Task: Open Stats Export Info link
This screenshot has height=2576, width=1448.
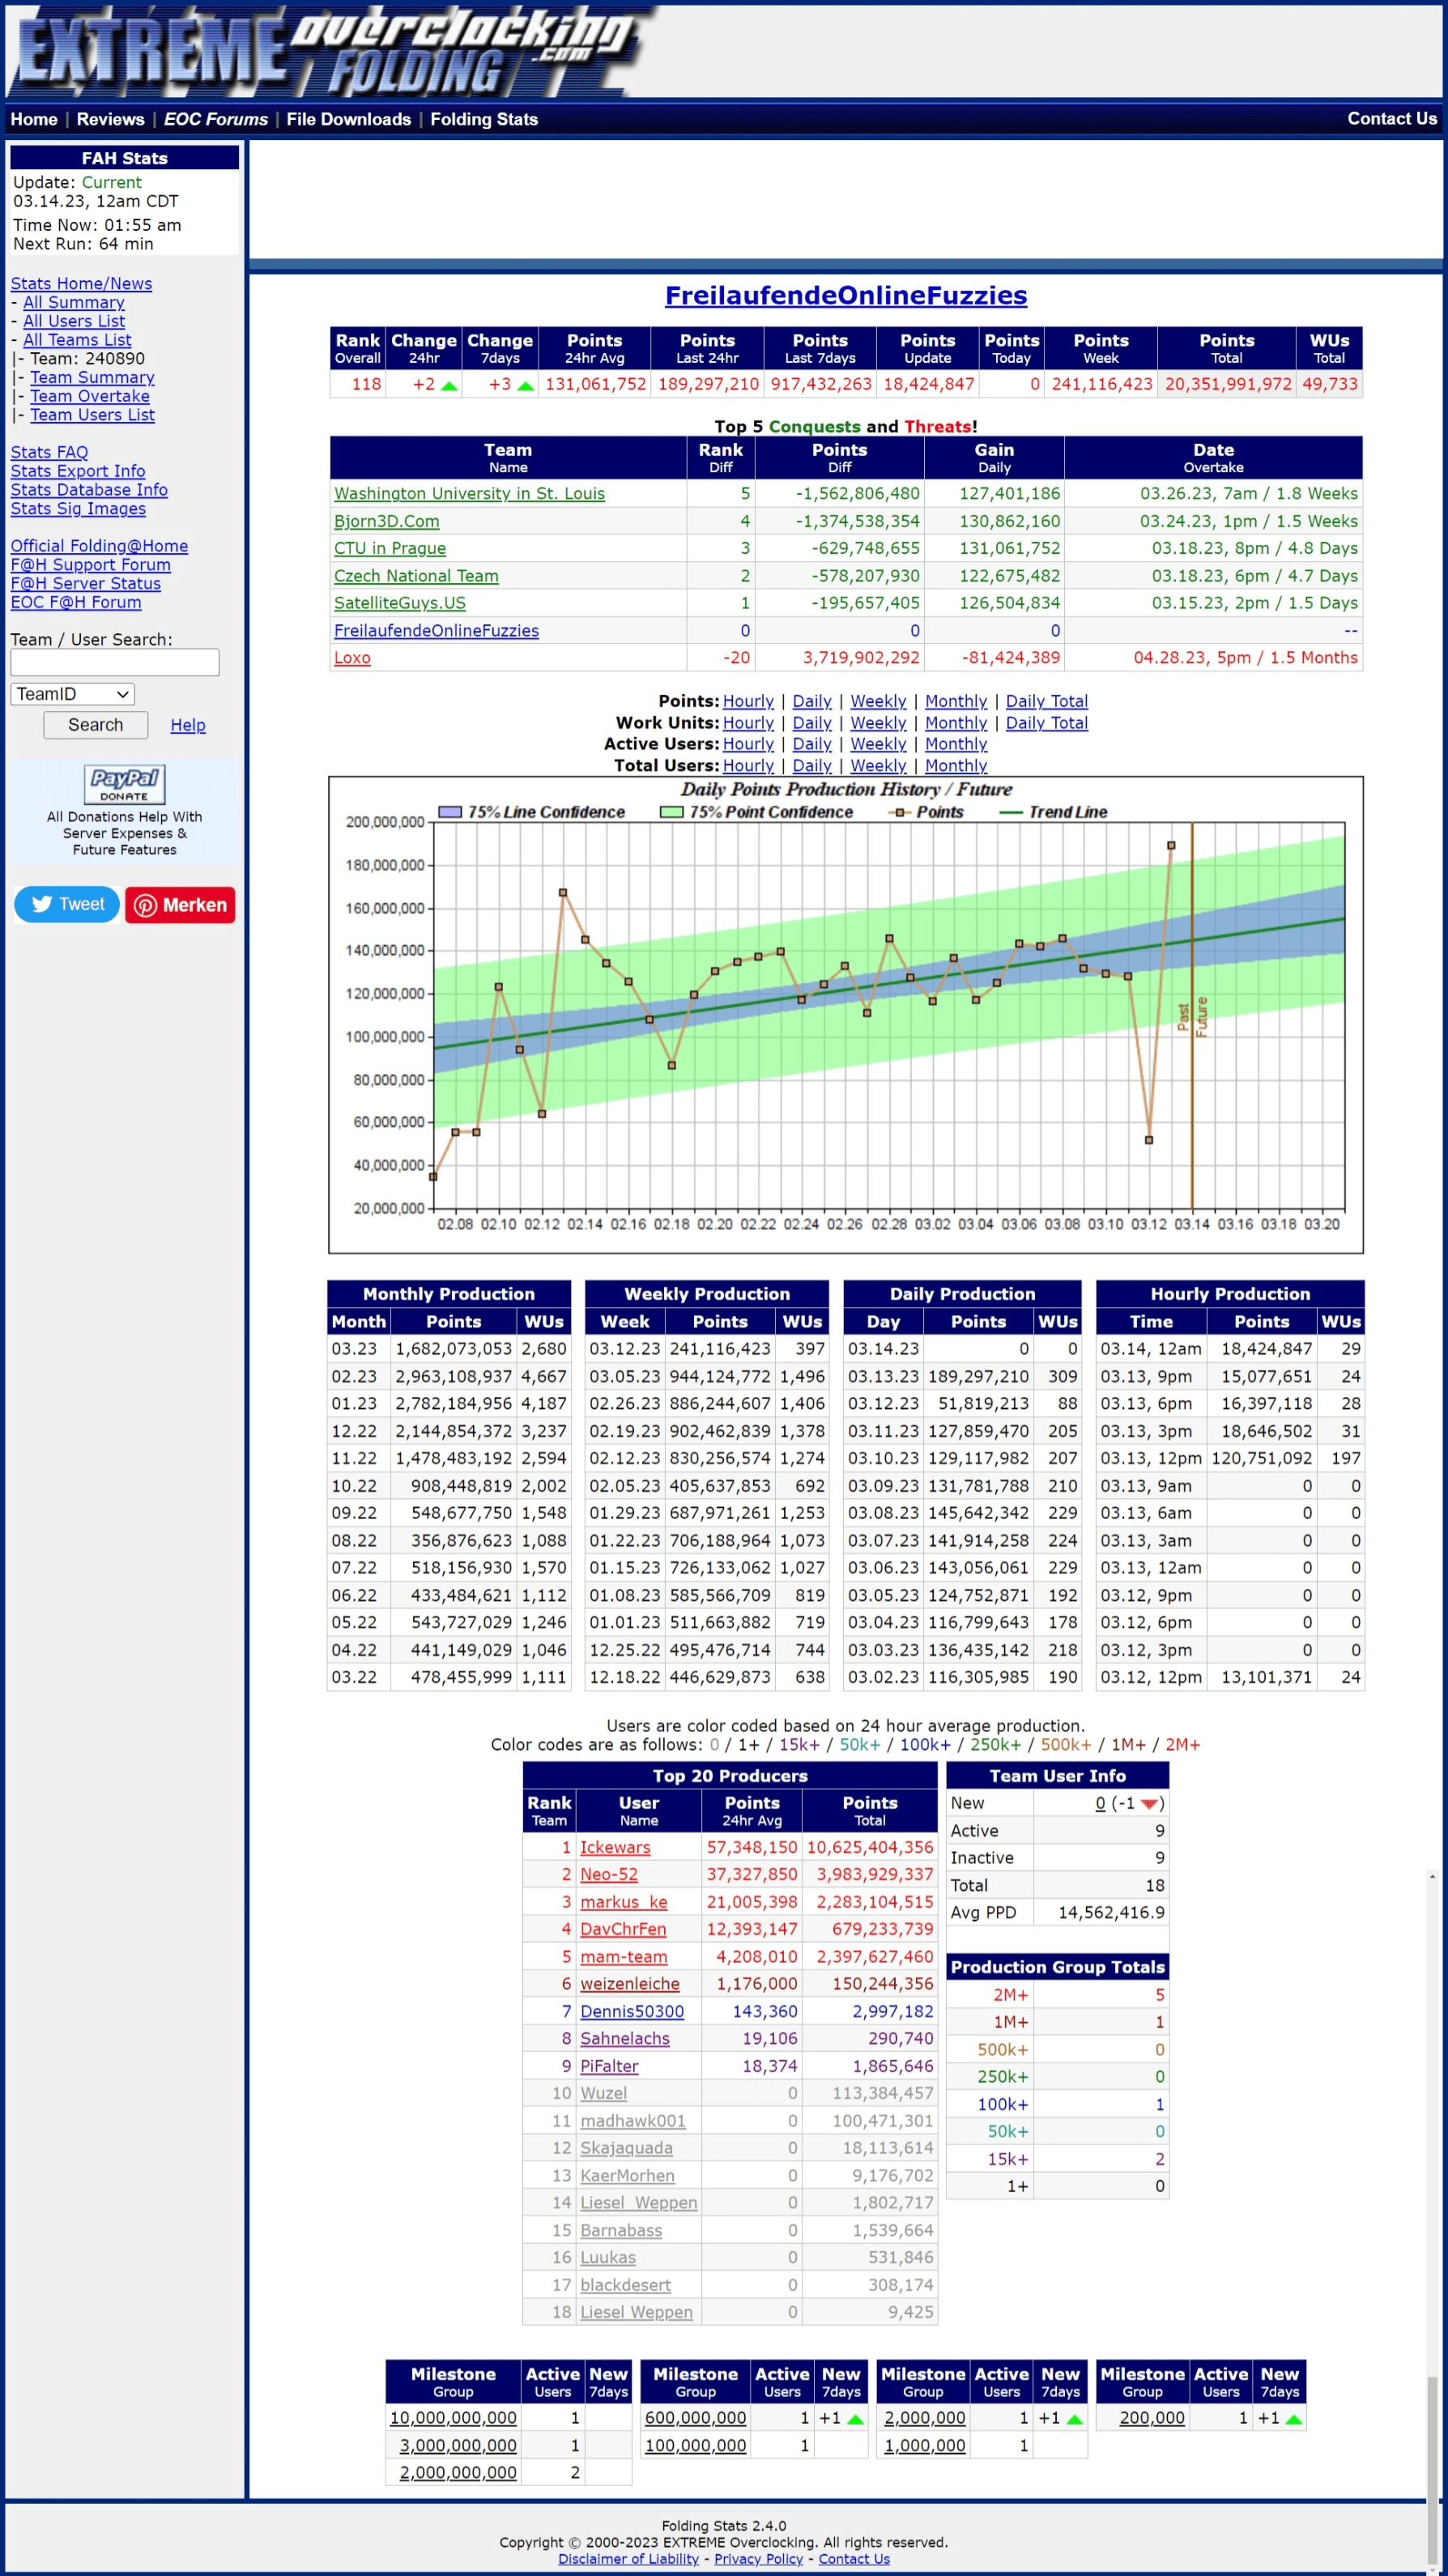Action: 78,471
